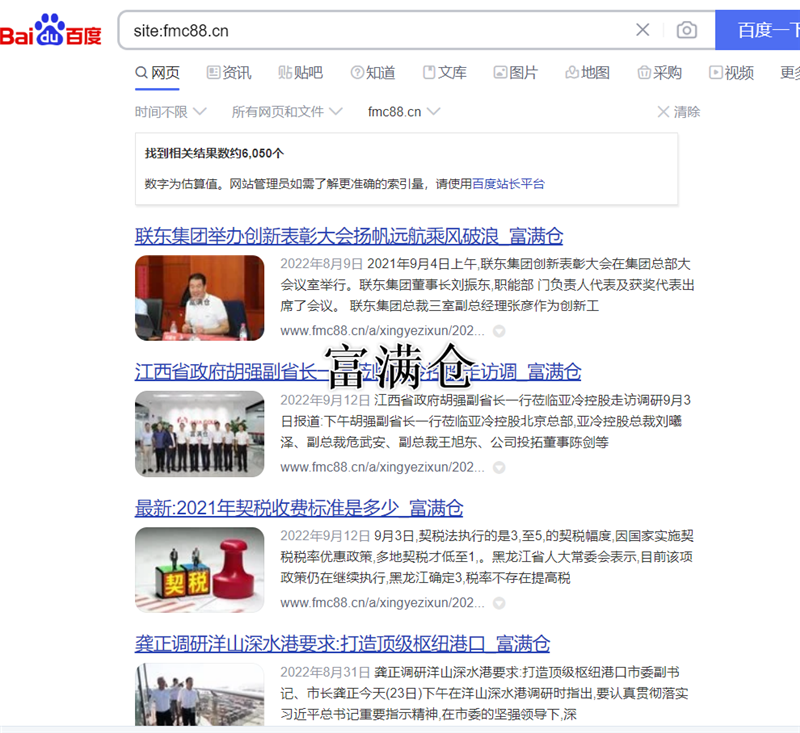Clear the search box with the X icon
800x733 pixels.
tap(643, 30)
